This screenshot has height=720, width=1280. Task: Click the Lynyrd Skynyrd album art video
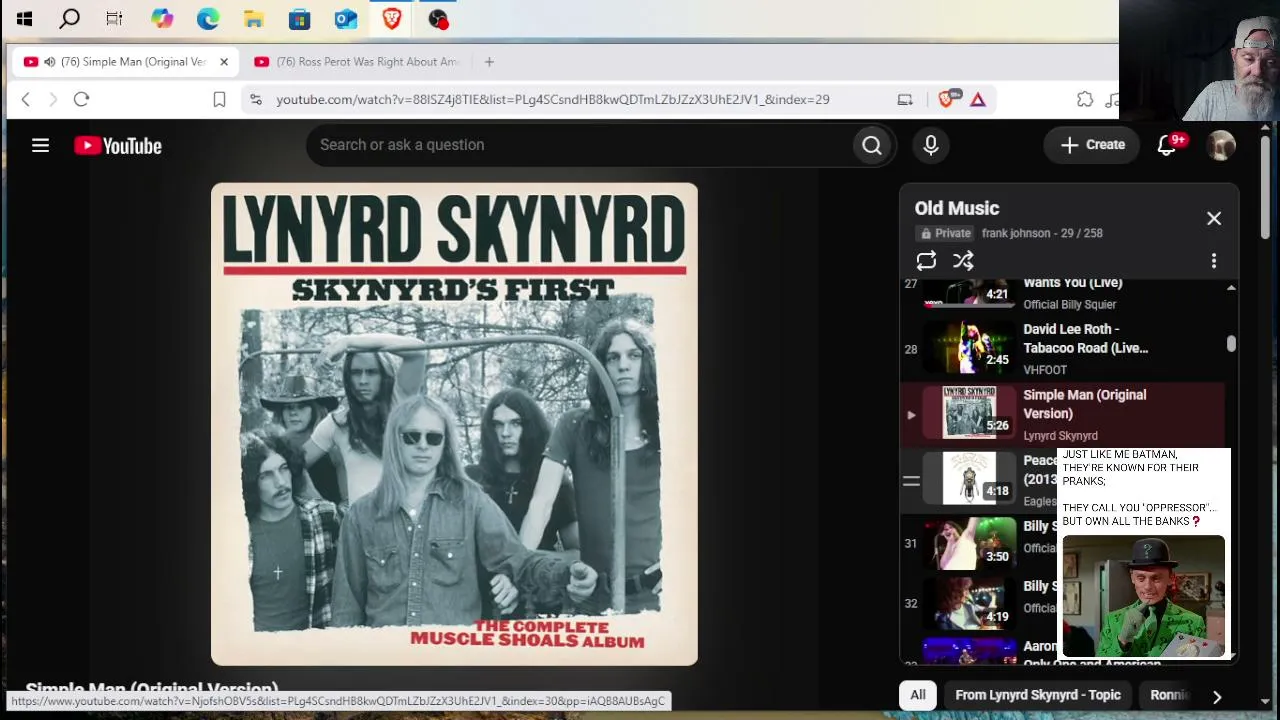(x=454, y=424)
